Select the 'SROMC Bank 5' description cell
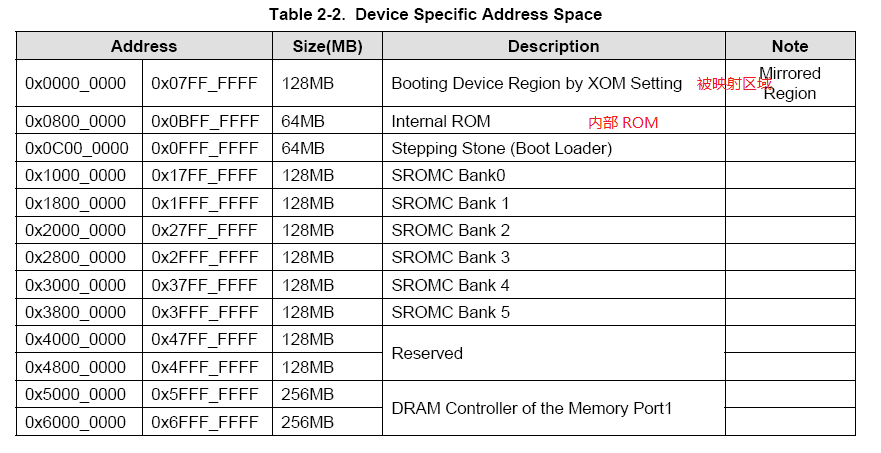Screen dimensions: 881x453 point(450,312)
